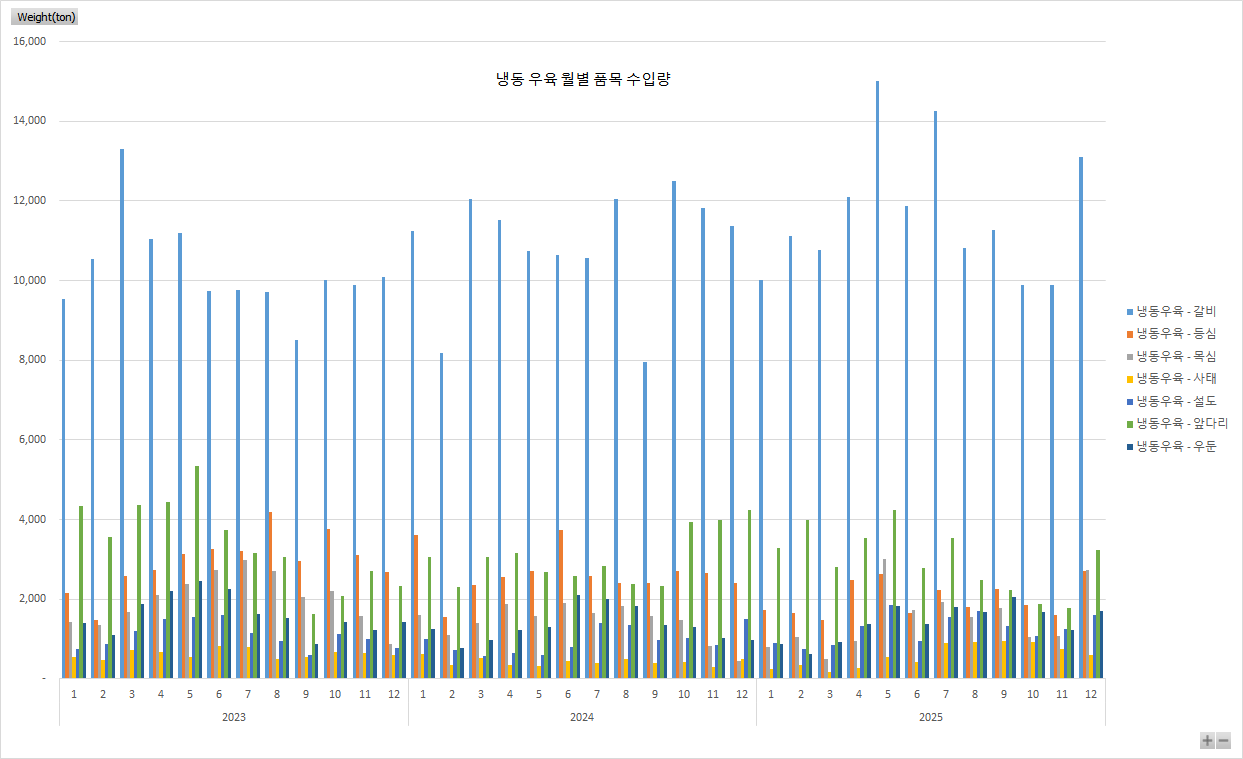
Task: Select the chart title 냉동 우육 월별 품목 수입량
Action: [x=582, y=79]
